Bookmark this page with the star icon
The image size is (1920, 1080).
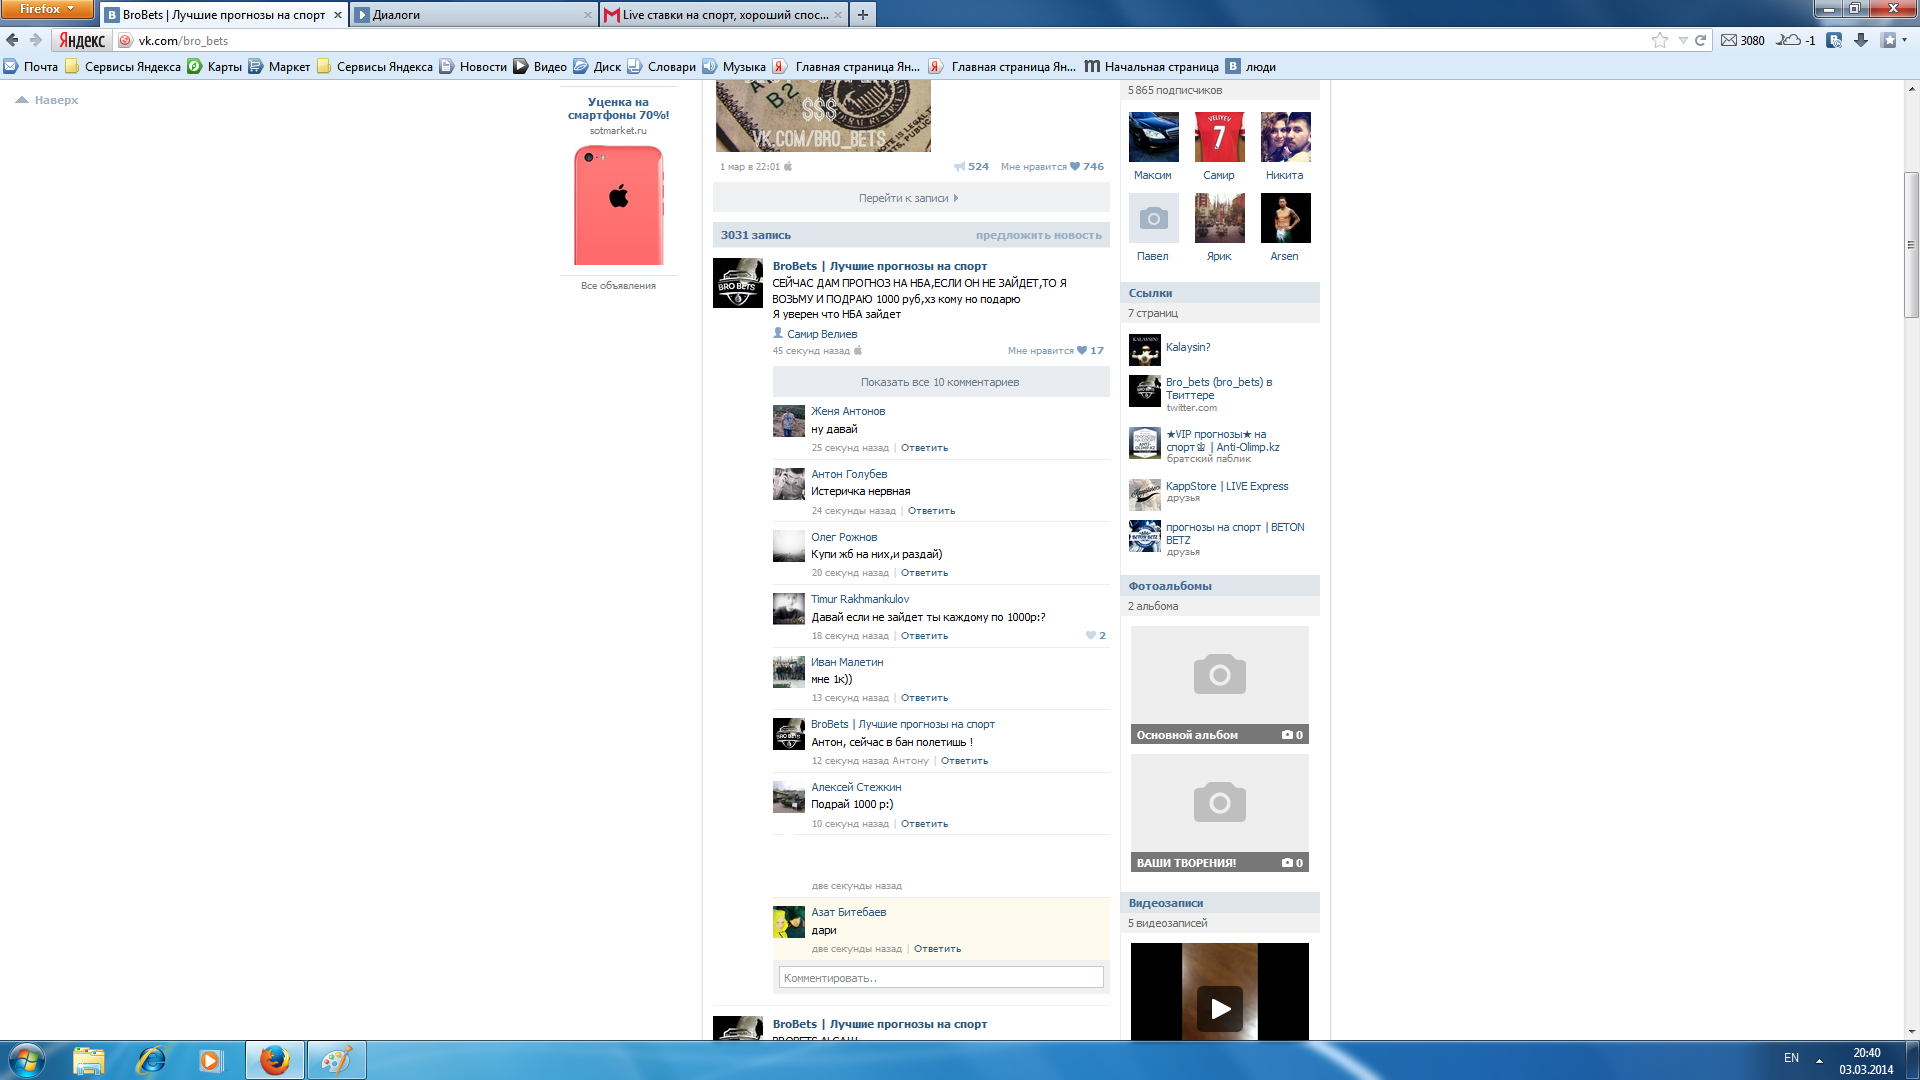click(x=1660, y=40)
